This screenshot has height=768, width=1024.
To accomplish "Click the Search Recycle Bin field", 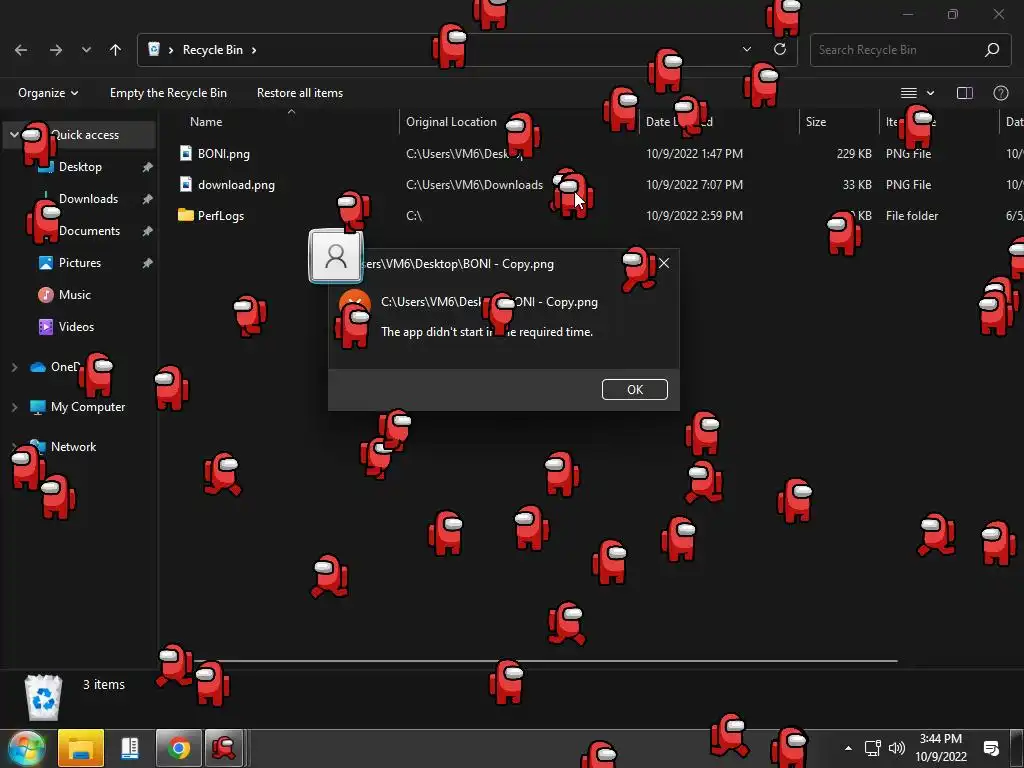I will 910,50.
